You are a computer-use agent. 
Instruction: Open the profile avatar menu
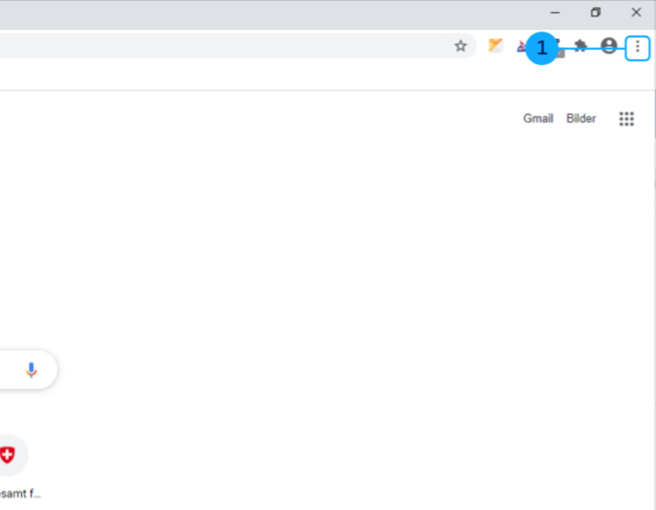coord(608,46)
